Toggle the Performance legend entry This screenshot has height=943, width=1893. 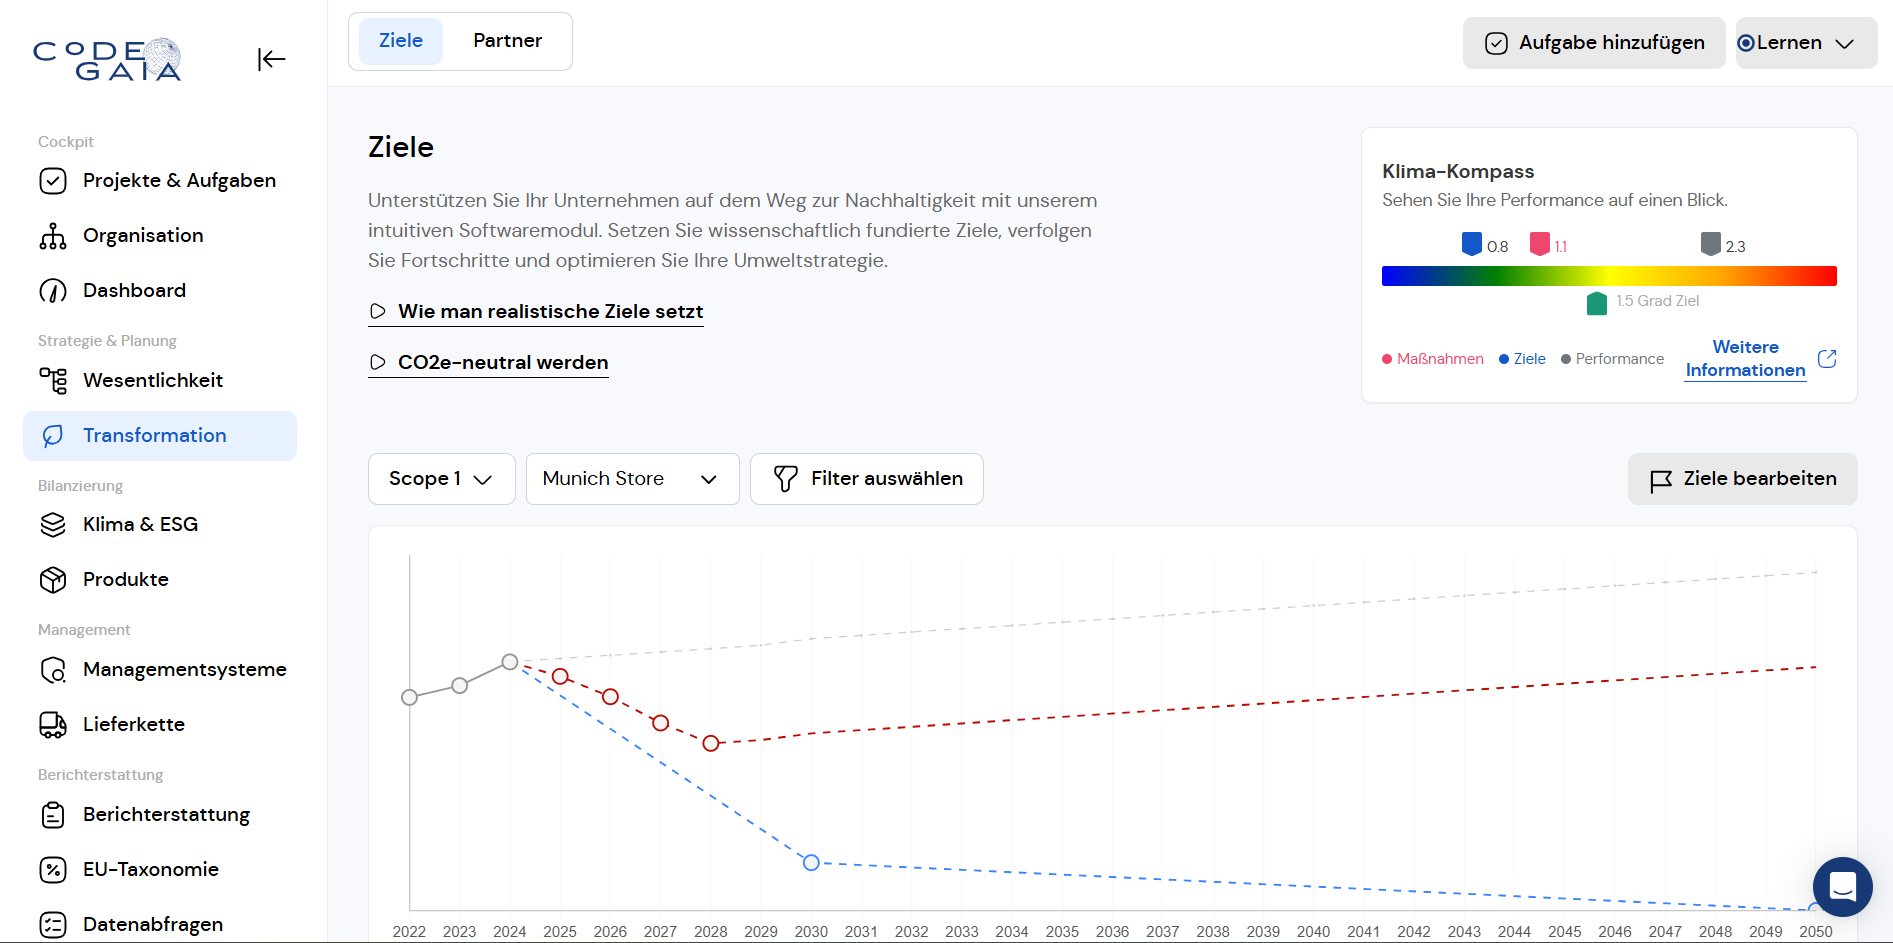1612,359
